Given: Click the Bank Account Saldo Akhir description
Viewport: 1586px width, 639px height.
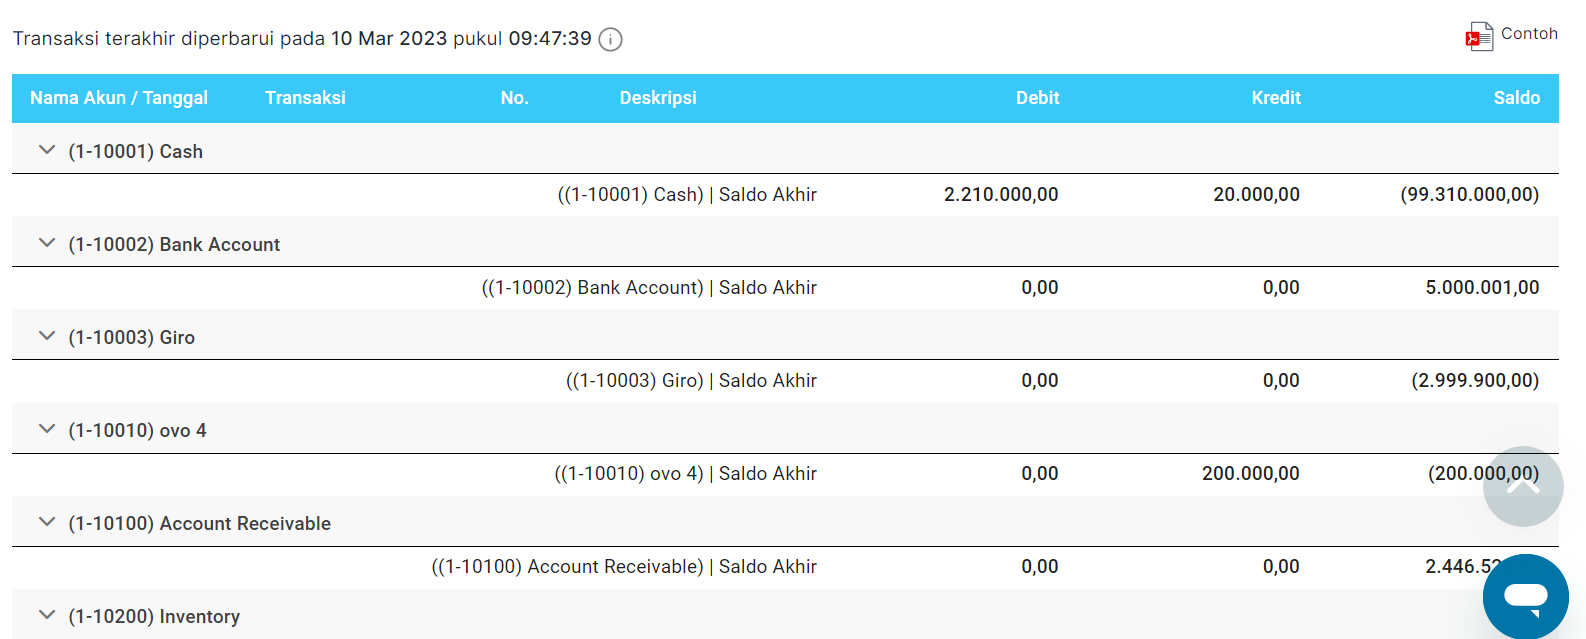Looking at the screenshot, I should [x=649, y=288].
